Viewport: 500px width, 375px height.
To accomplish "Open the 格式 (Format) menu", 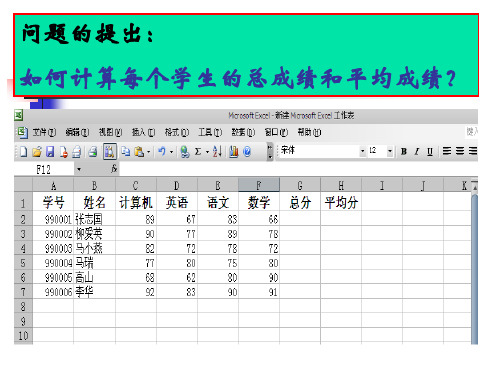I will 177,132.
